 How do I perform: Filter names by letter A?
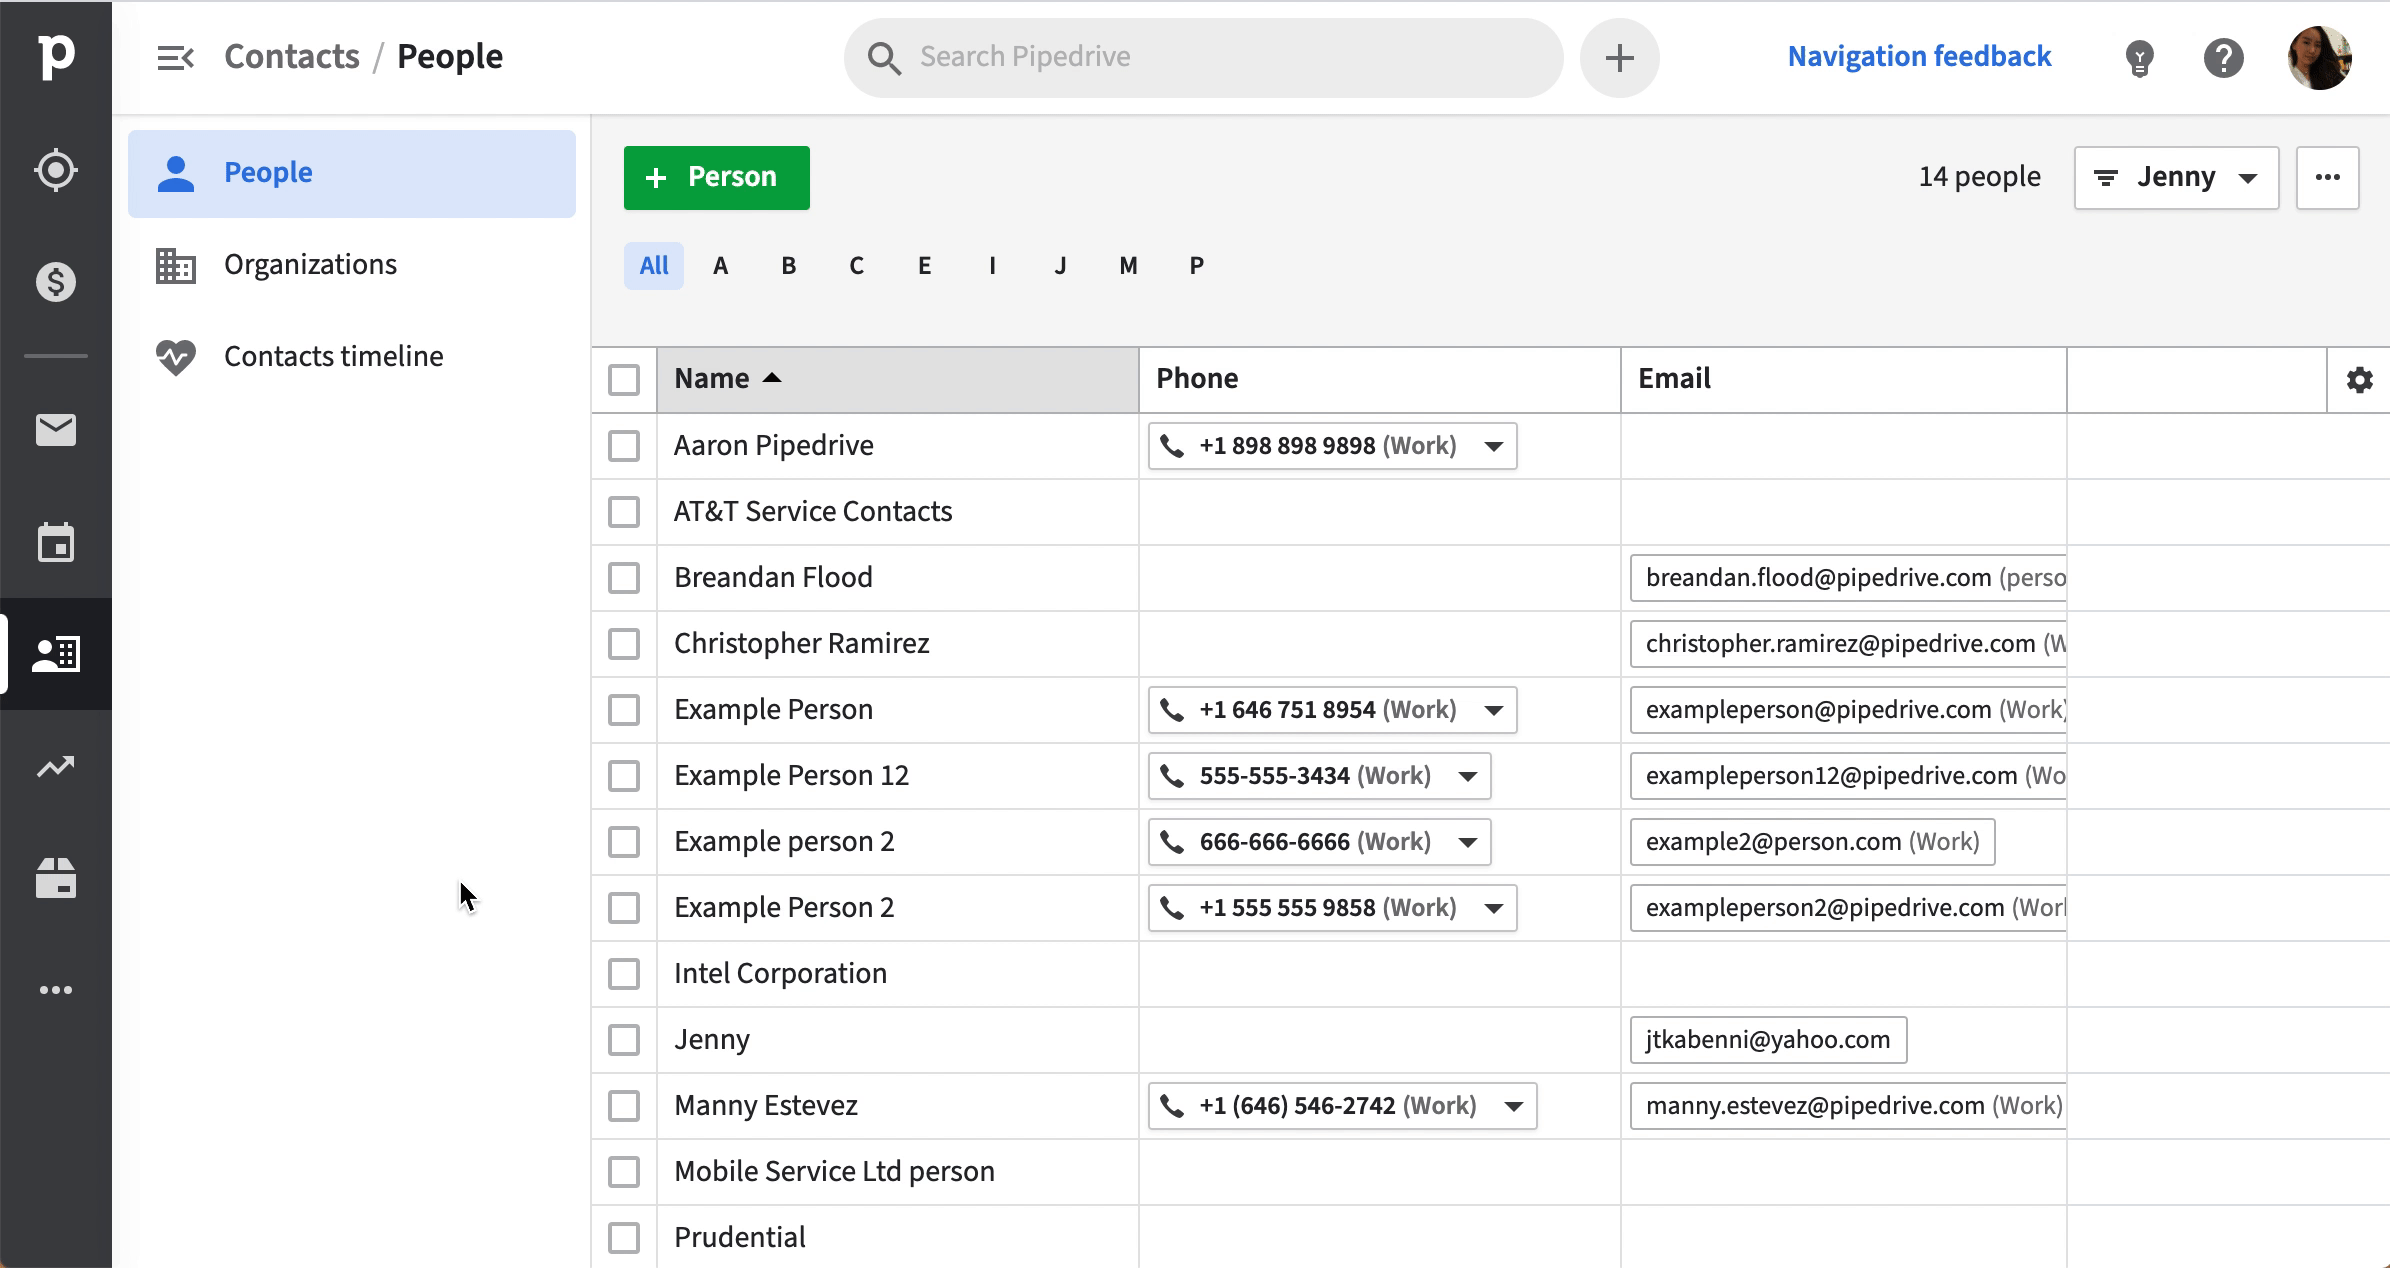(x=721, y=266)
